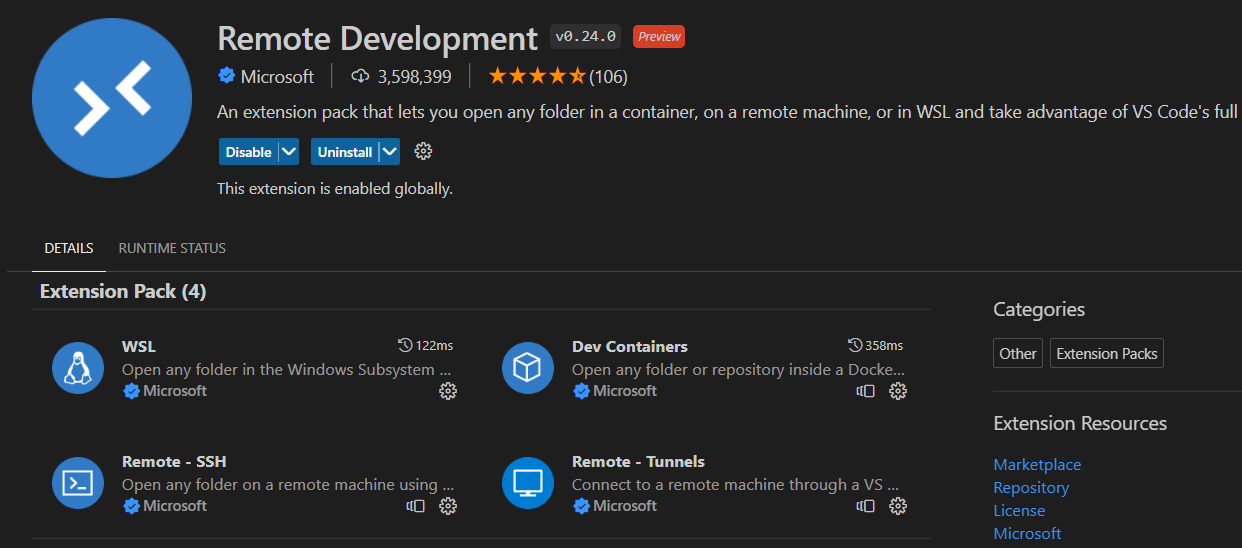Click the remote indicator icon for Remote - SSH
1242x548 pixels.
pos(416,506)
